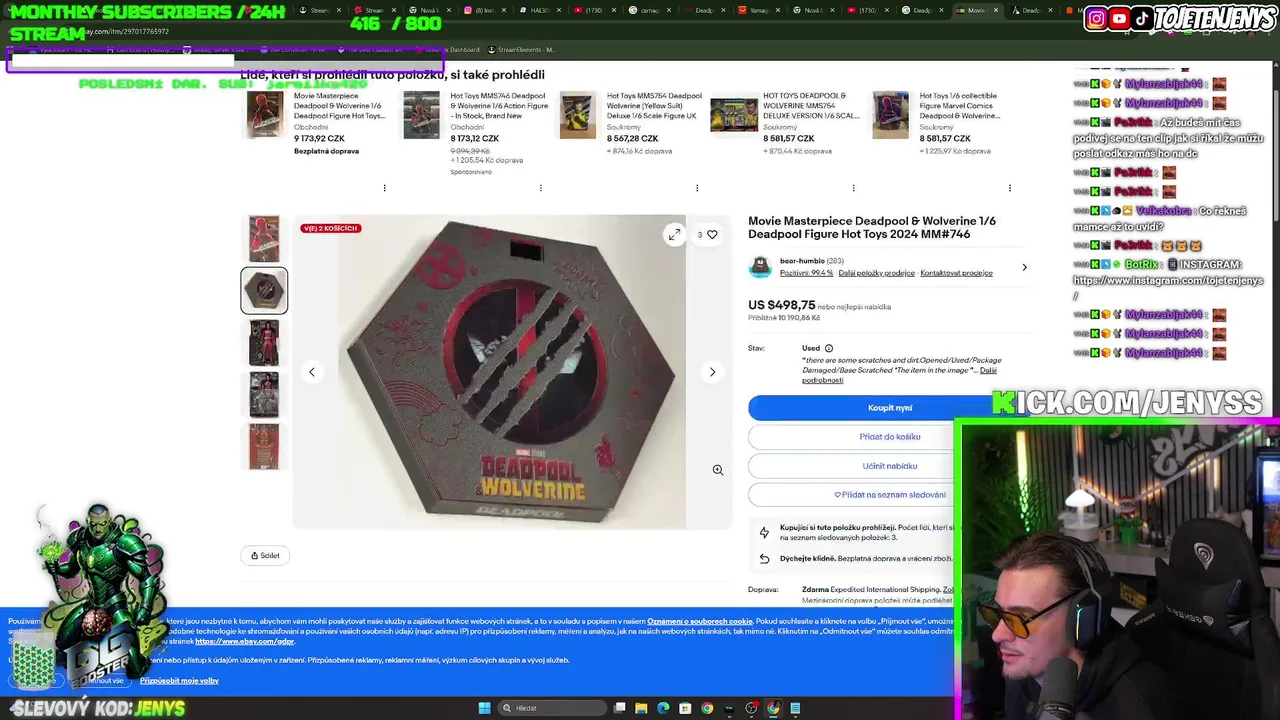Open File Explorer from the taskbar
The width and height of the screenshot is (1280, 720).
(641, 708)
